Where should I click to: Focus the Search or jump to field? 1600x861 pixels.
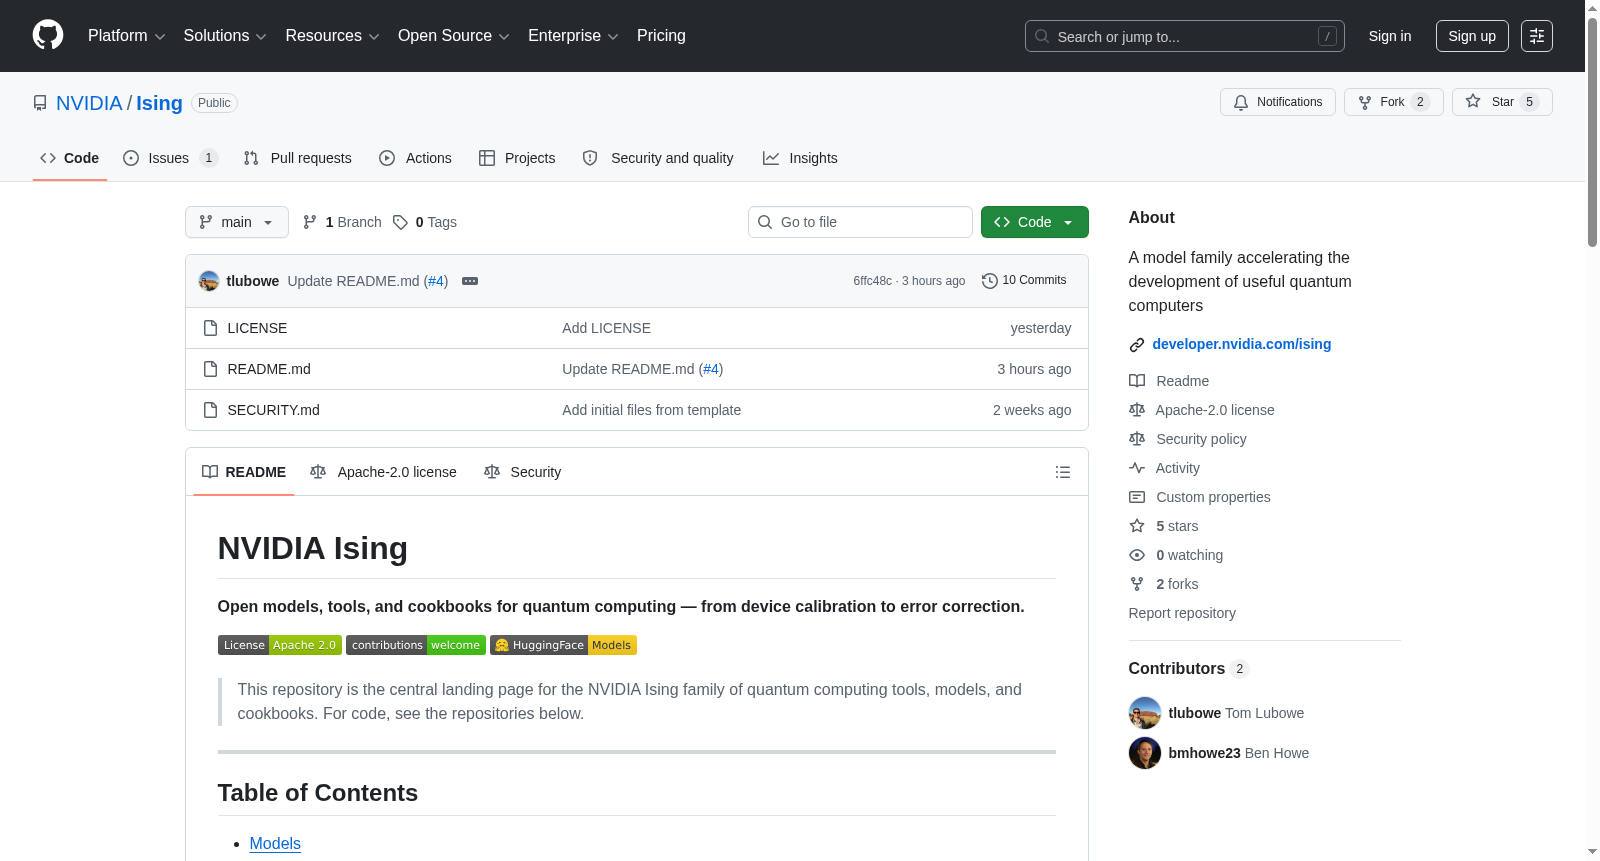[x=1185, y=36]
